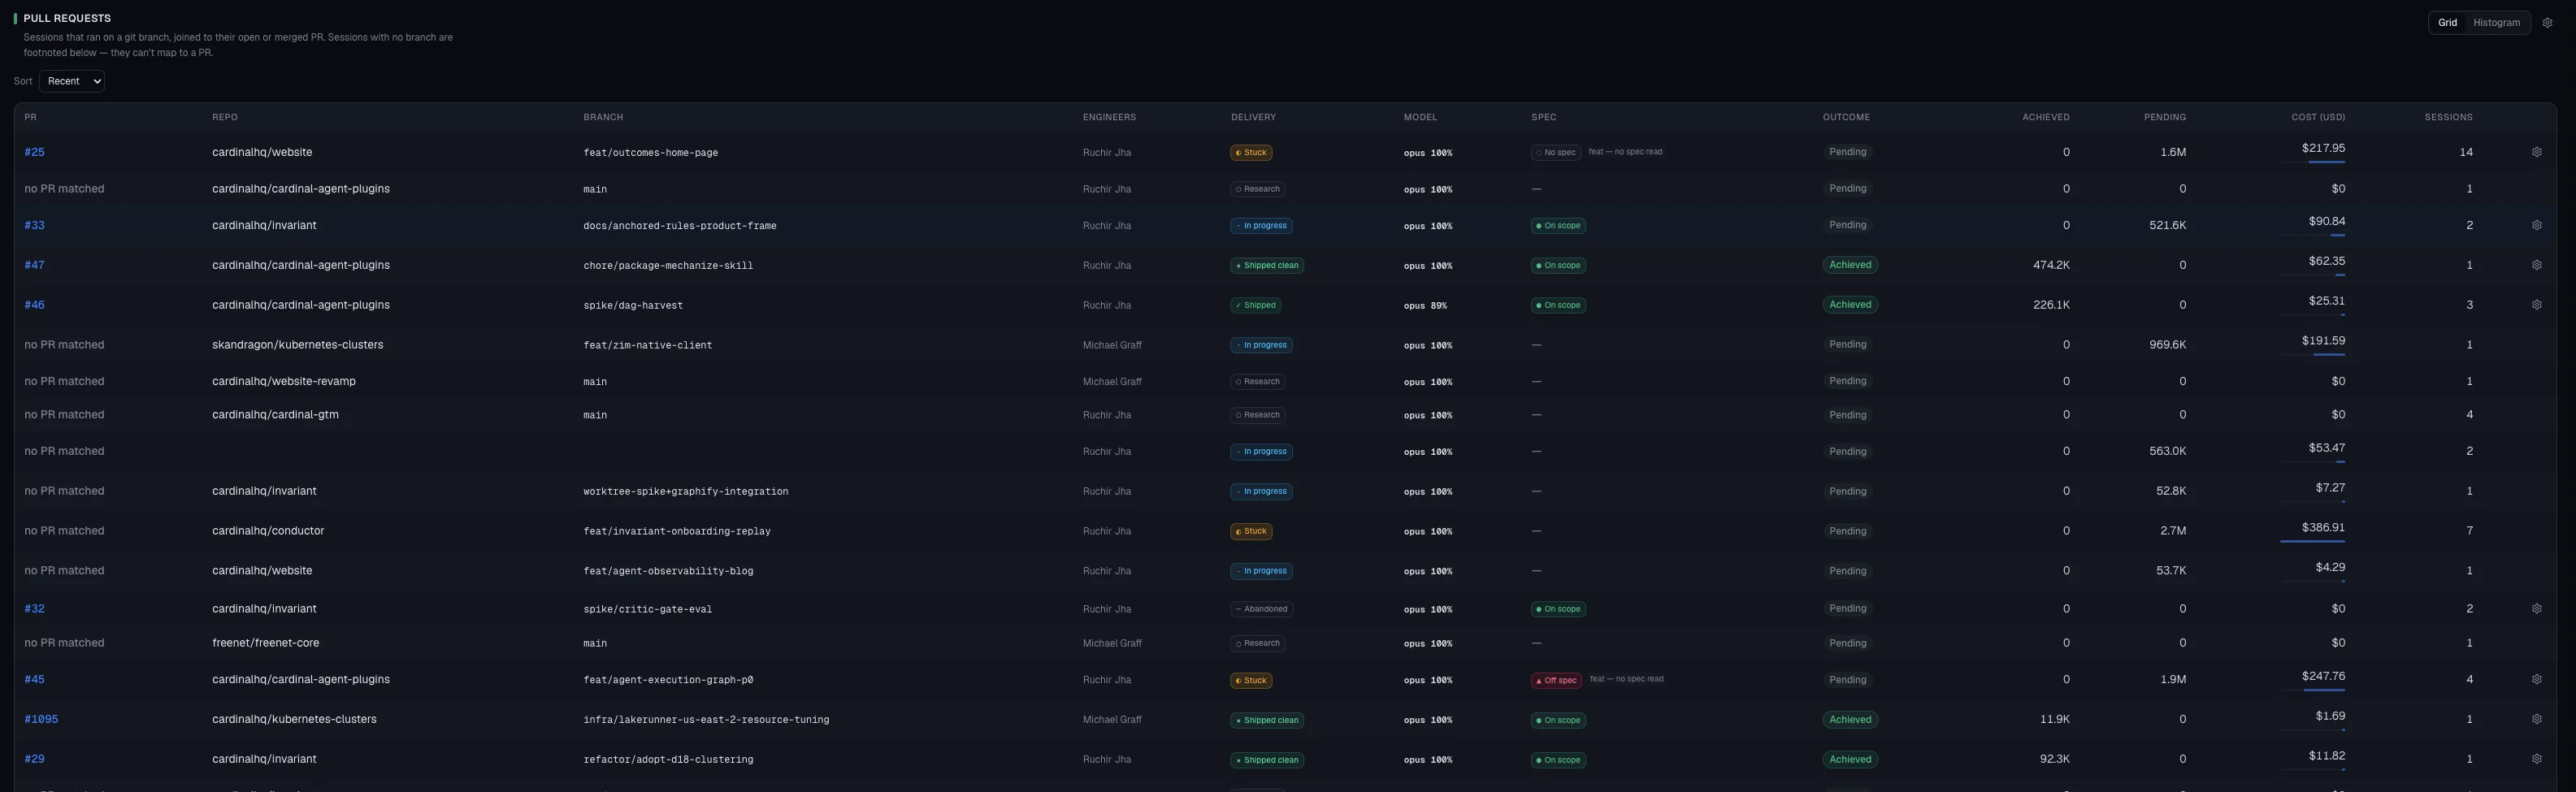2576x792 pixels.
Task: Click the Delivery column header
Action: coord(1253,117)
